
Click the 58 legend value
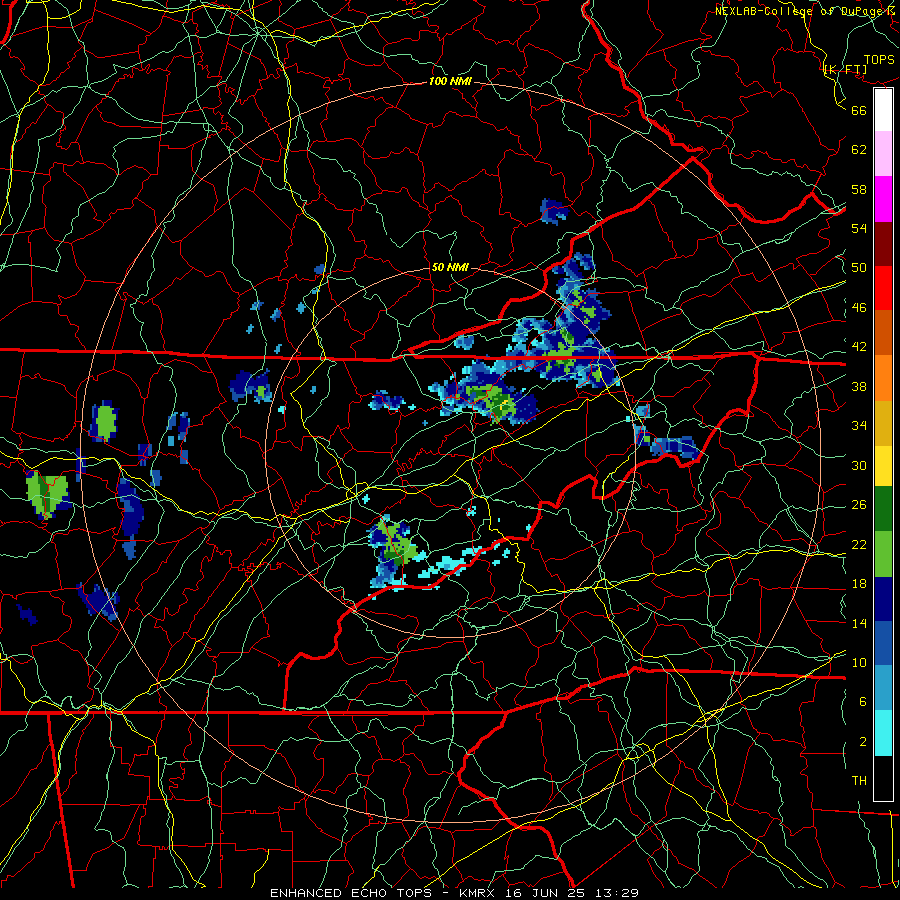point(859,189)
